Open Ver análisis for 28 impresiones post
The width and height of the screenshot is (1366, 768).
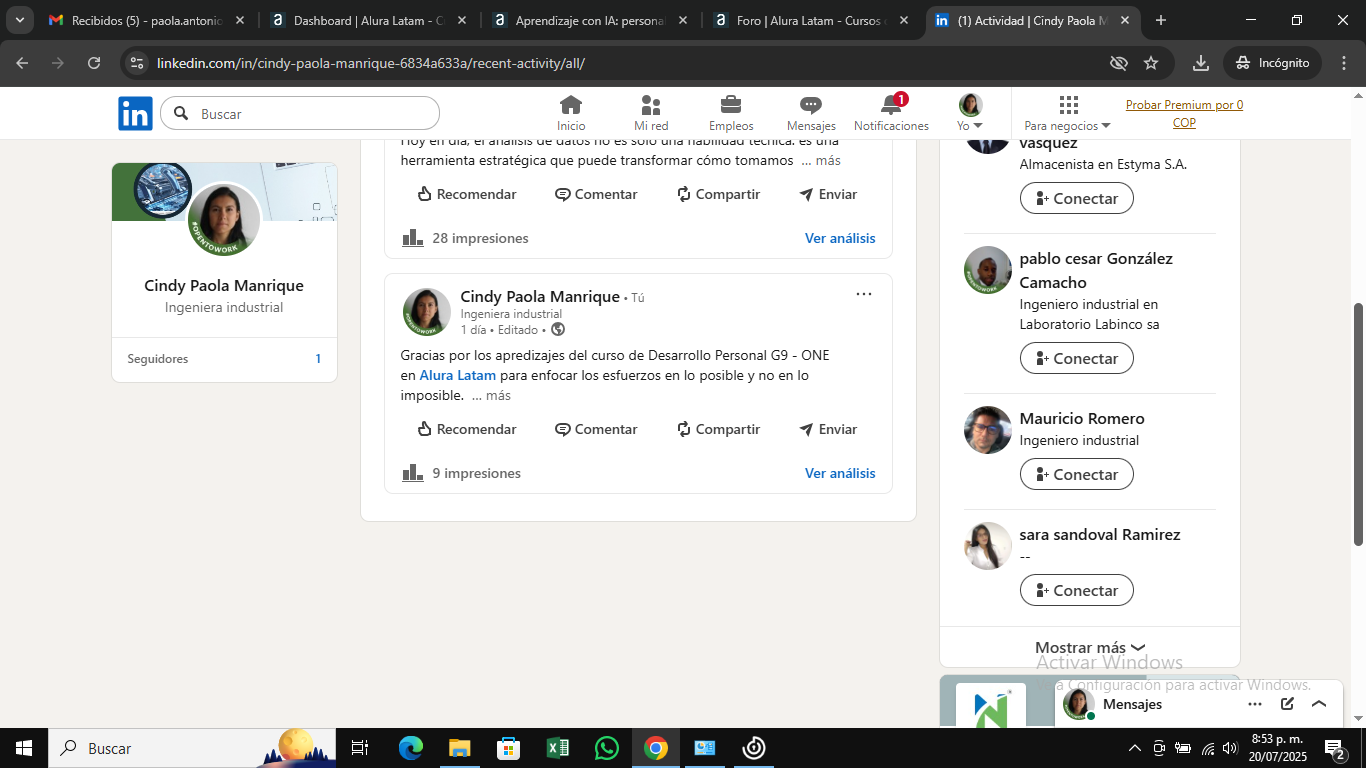840,238
